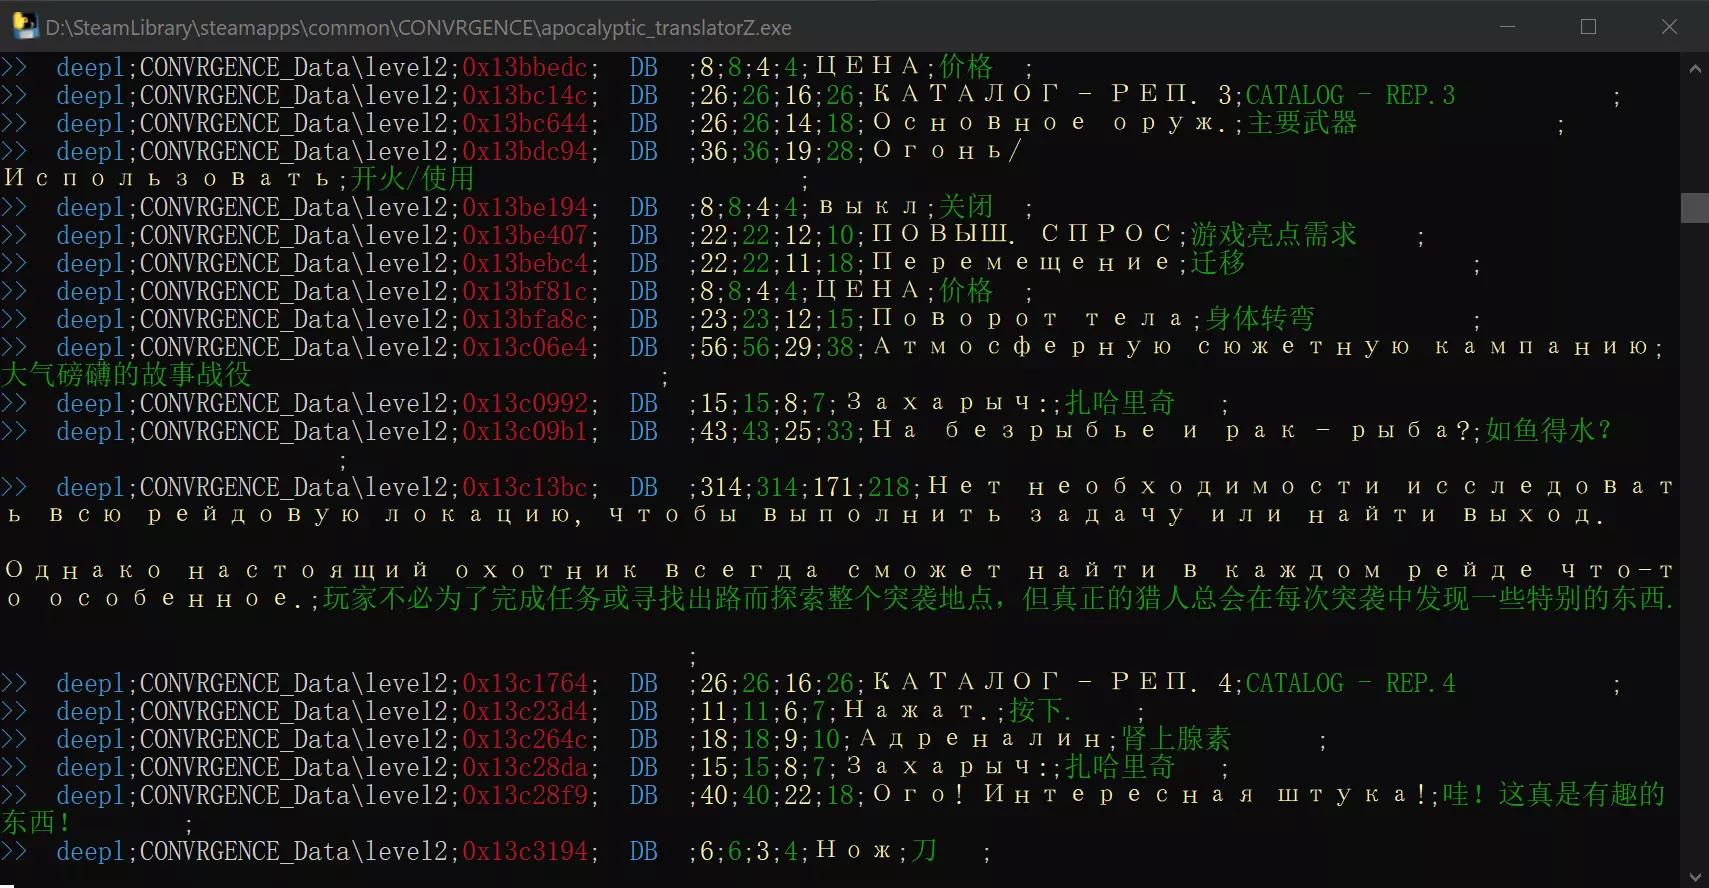Select the address 0x13bfa8c
The height and width of the screenshot is (888, 1709).
pyautogui.click(x=525, y=319)
